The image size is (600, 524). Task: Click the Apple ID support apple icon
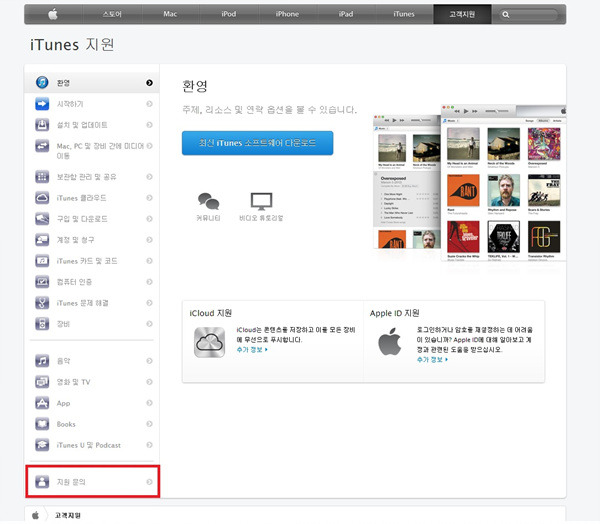click(390, 341)
